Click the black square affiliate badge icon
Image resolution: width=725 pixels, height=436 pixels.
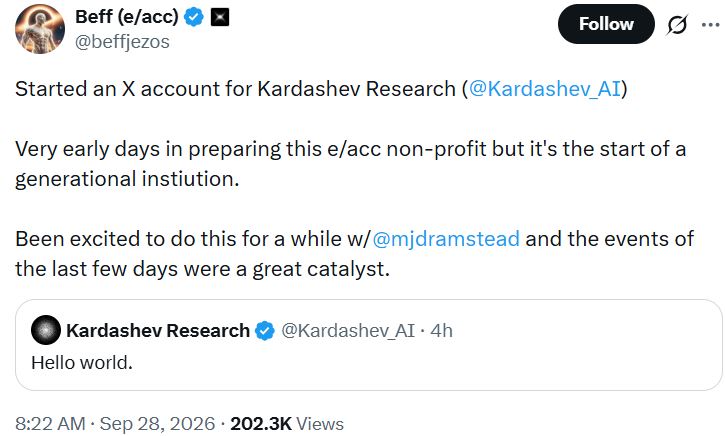[x=220, y=18]
